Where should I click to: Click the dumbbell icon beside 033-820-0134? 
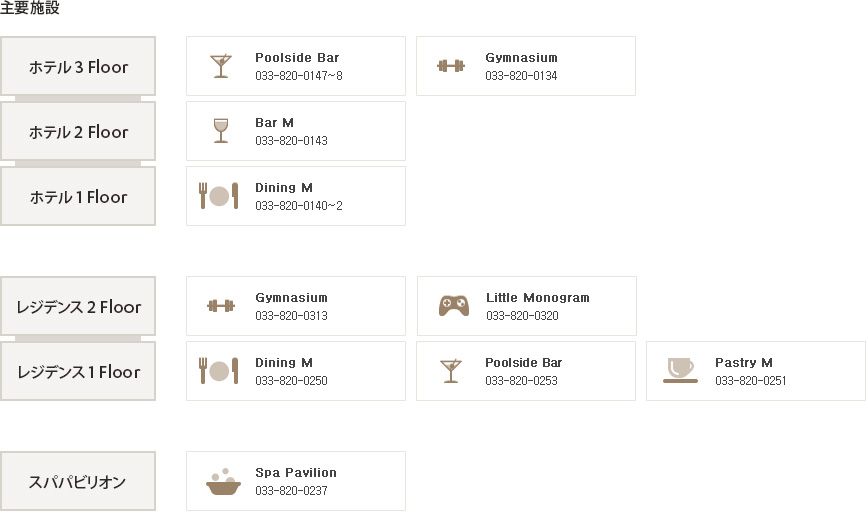click(x=451, y=66)
